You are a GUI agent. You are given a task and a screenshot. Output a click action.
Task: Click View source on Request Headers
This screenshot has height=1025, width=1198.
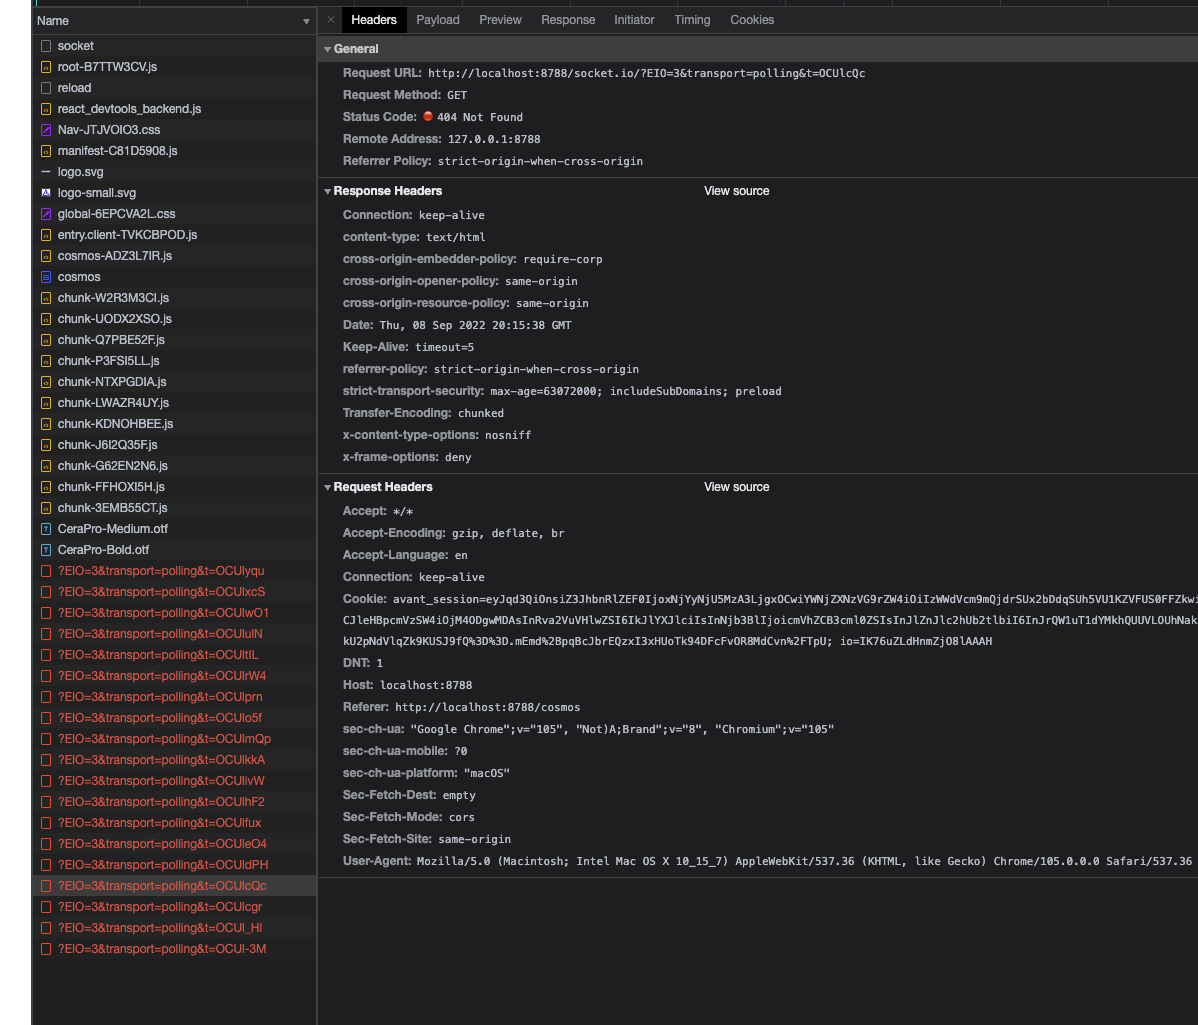point(736,487)
